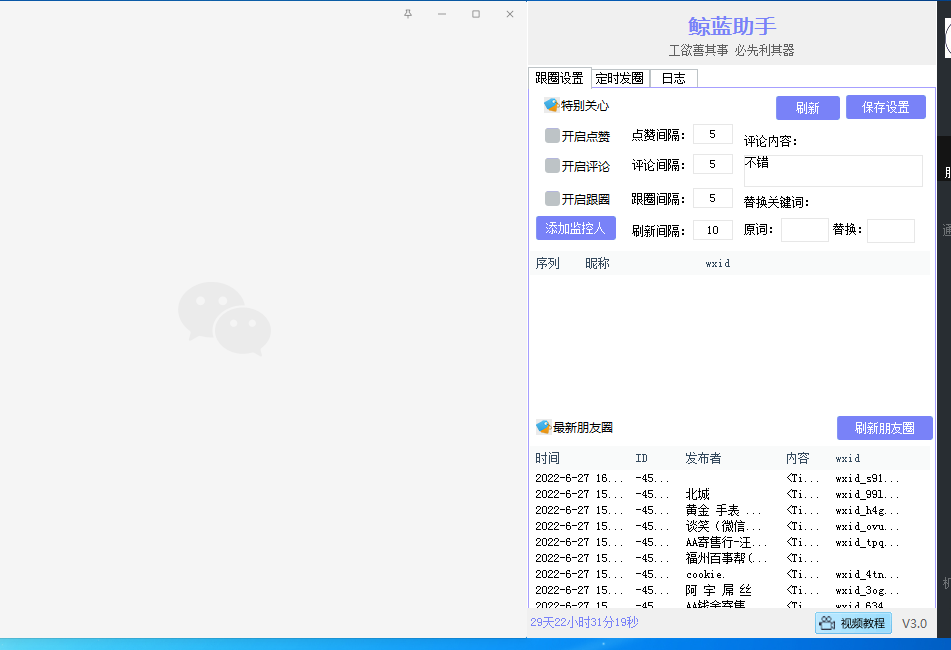Maximize the WeChat window
This screenshot has width=951, height=650.
(x=476, y=13)
